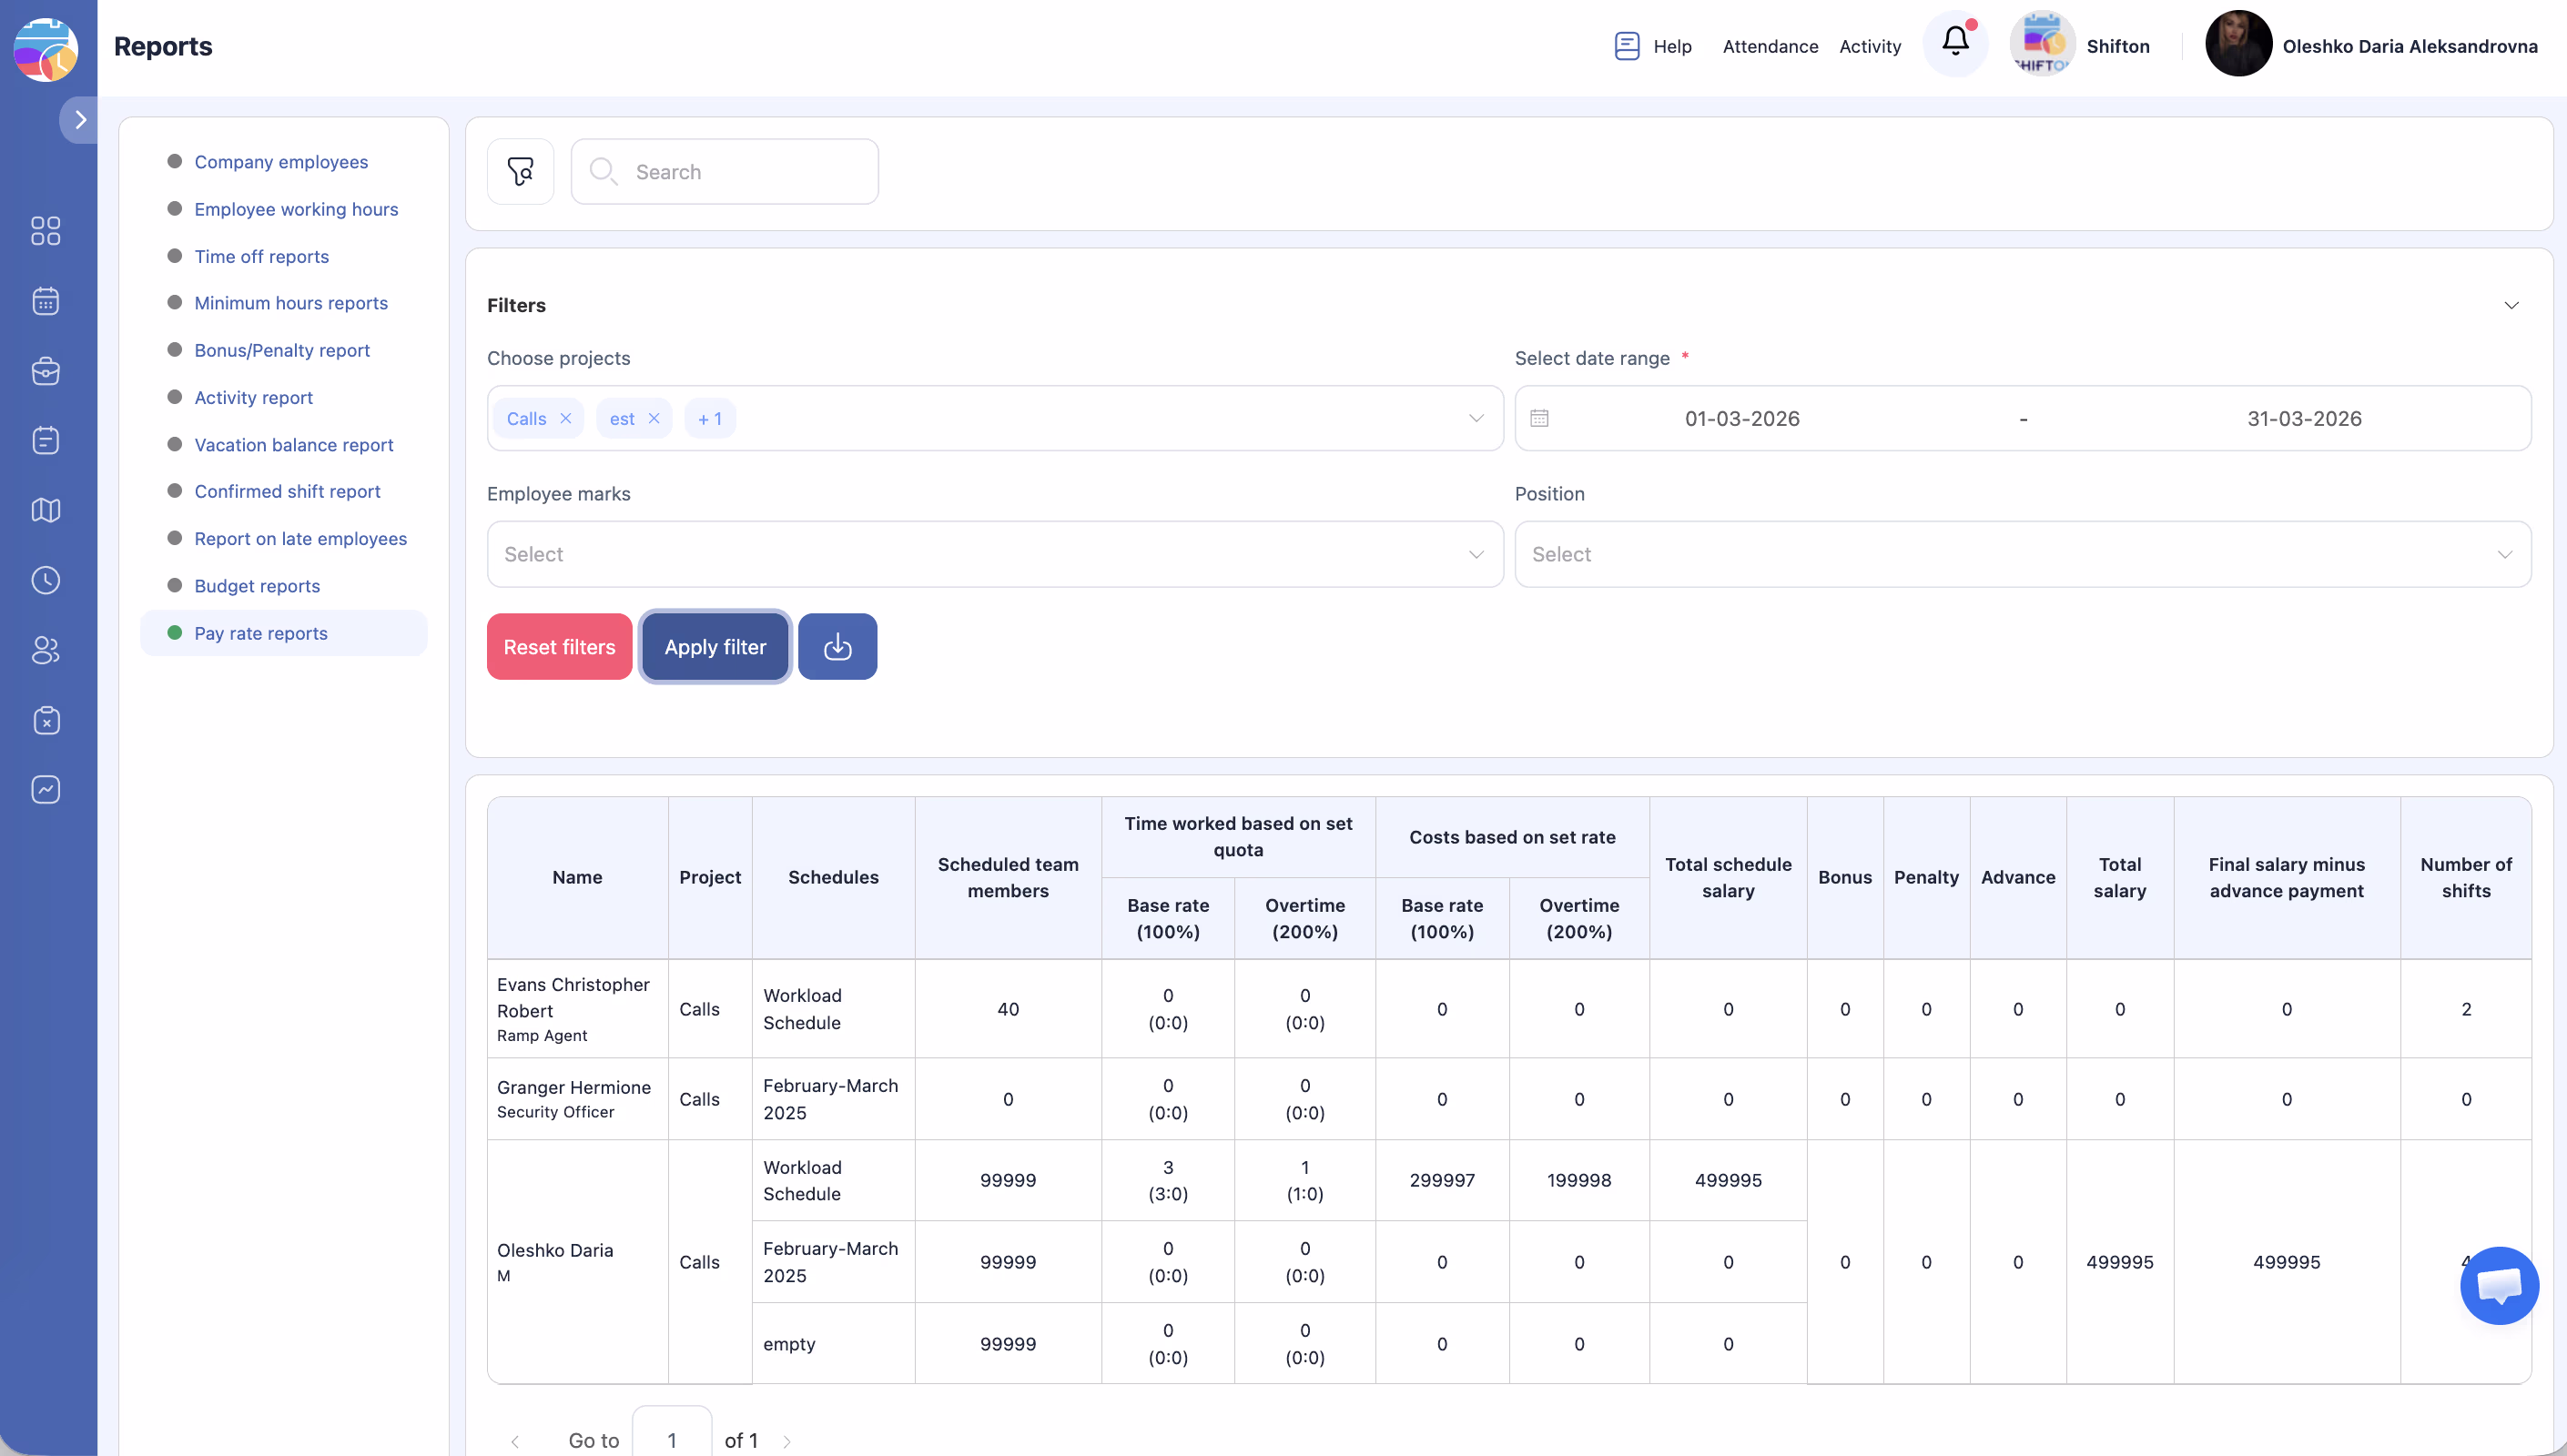Collapse the Filters panel chevron
Screen dimensions: 2567x1456
2511,305
